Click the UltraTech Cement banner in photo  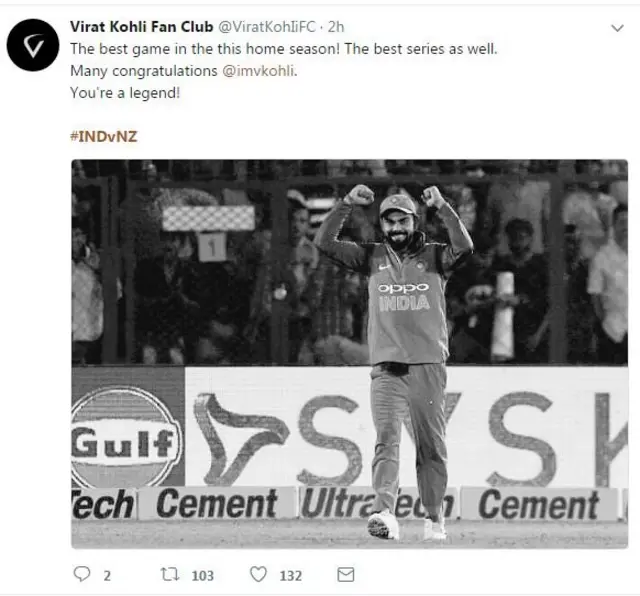tap(349, 503)
